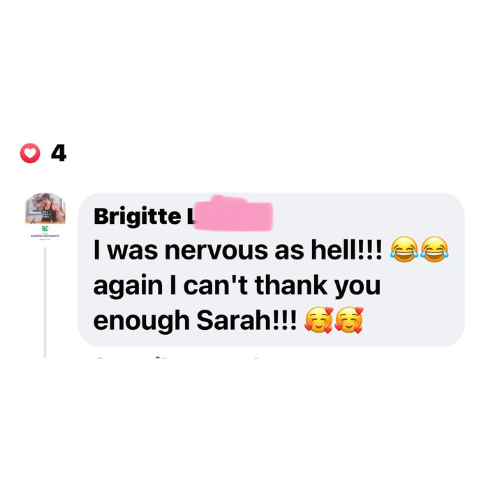Click the first smiling hearts emoji
Viewport: 500px width, 500px height.
[319, 320]
